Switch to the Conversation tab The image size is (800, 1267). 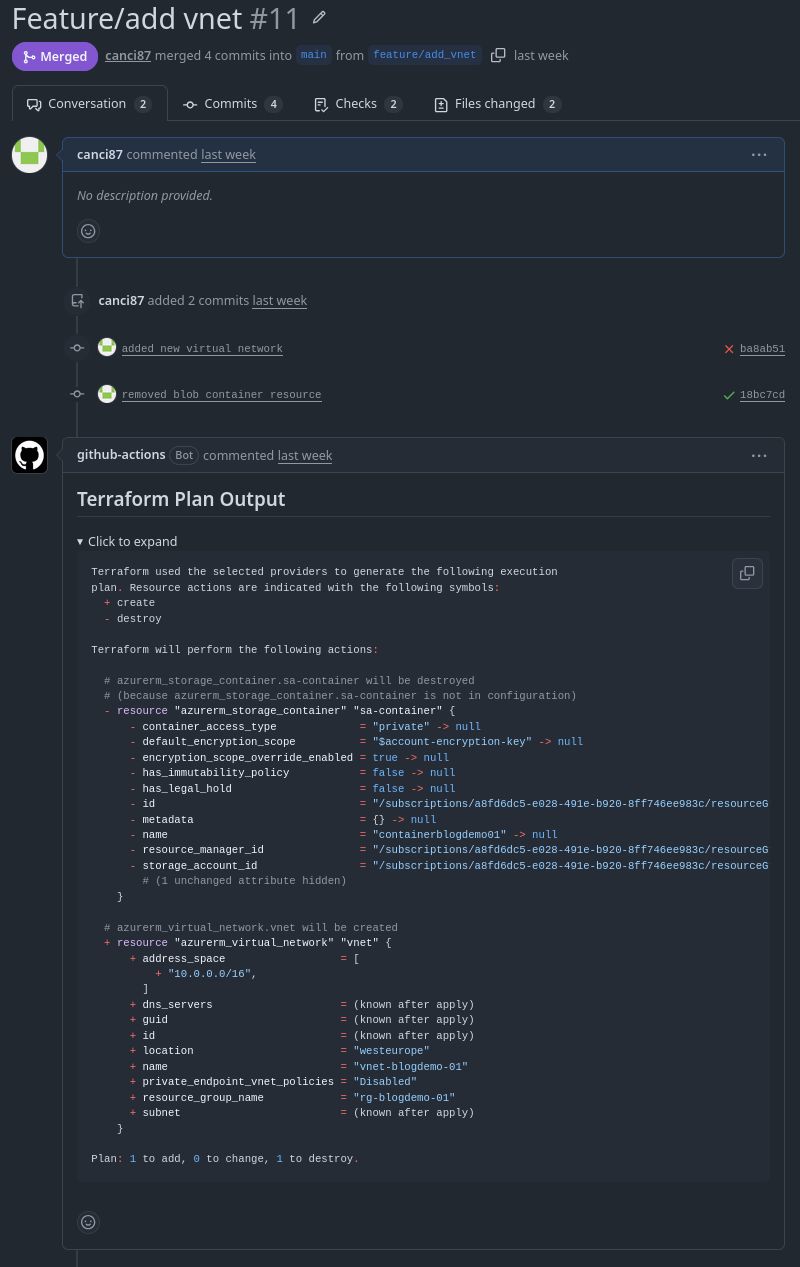coord(89,104)
